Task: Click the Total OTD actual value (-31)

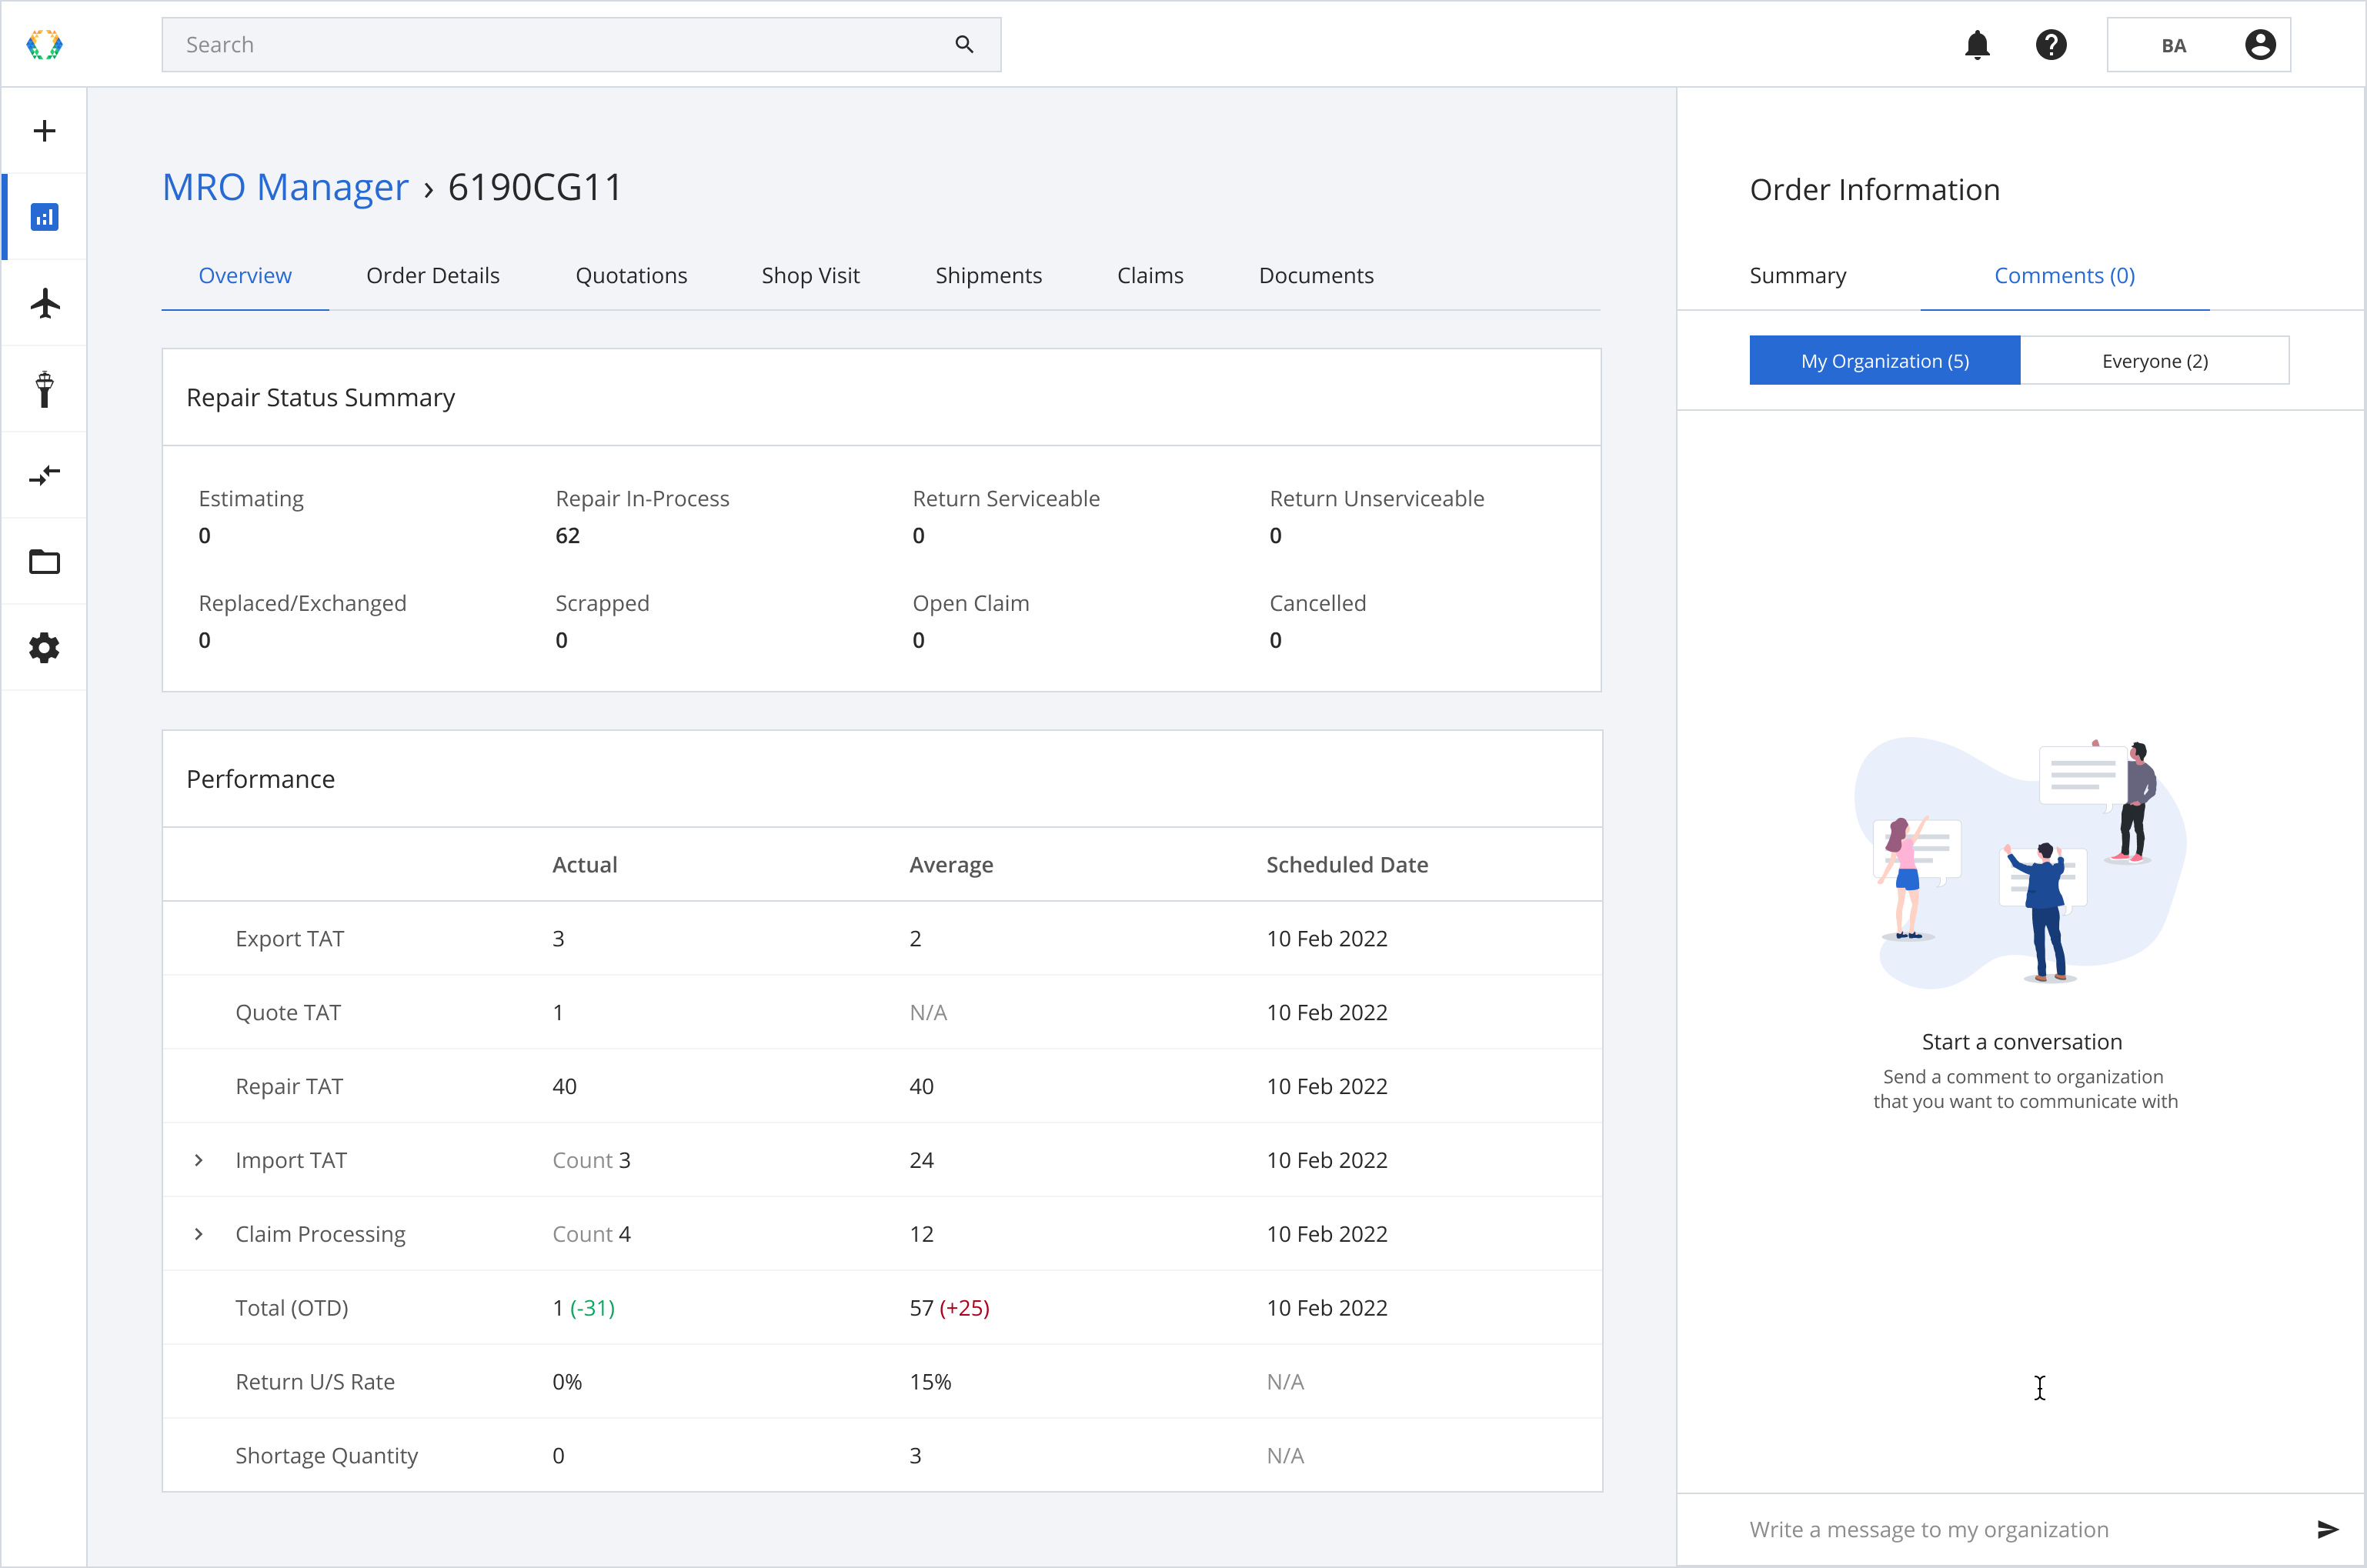Action: (x=592, y=1308)
